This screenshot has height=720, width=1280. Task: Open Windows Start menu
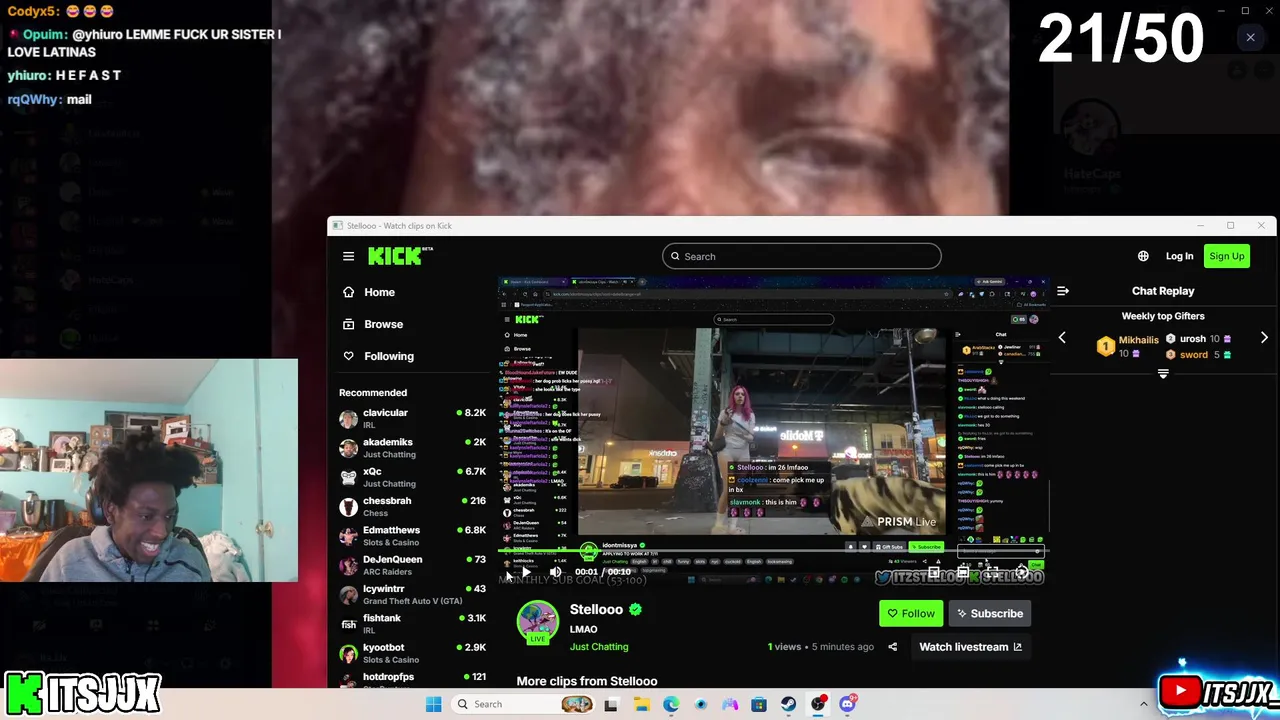pos(433,704)
